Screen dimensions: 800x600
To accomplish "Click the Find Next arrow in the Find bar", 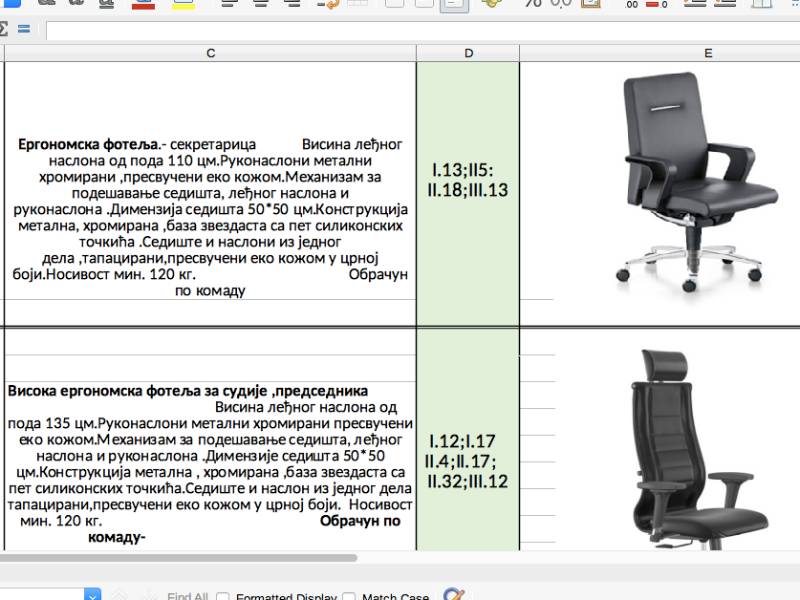I will pos(146,596).
